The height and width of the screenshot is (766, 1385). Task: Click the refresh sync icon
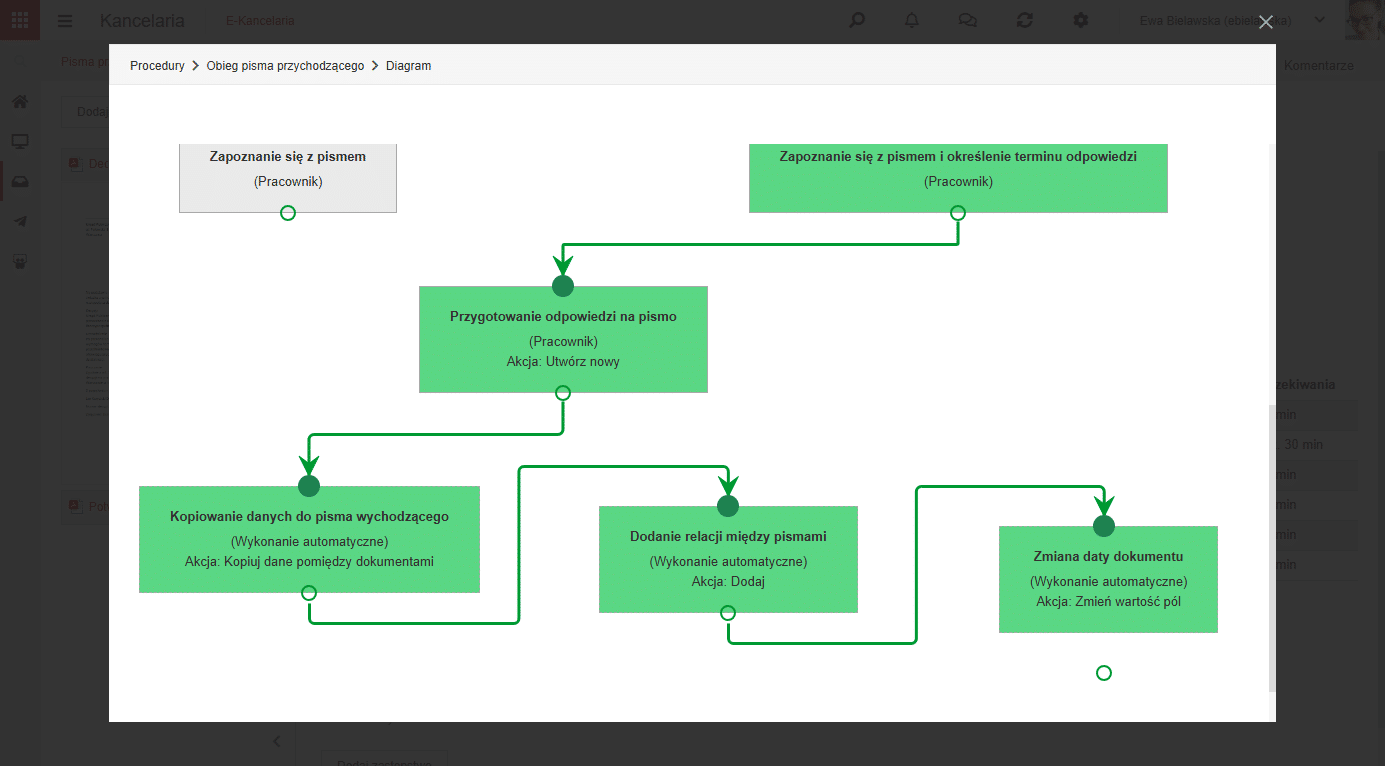(1024, 20)
